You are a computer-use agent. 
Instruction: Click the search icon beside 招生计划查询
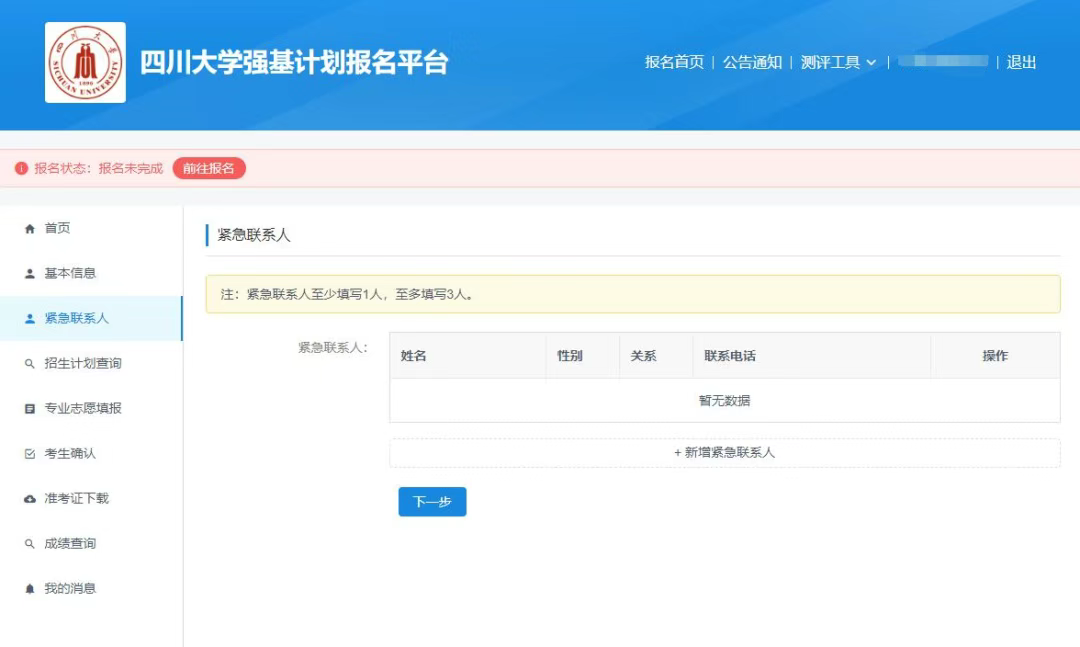(x=29, y=364)
